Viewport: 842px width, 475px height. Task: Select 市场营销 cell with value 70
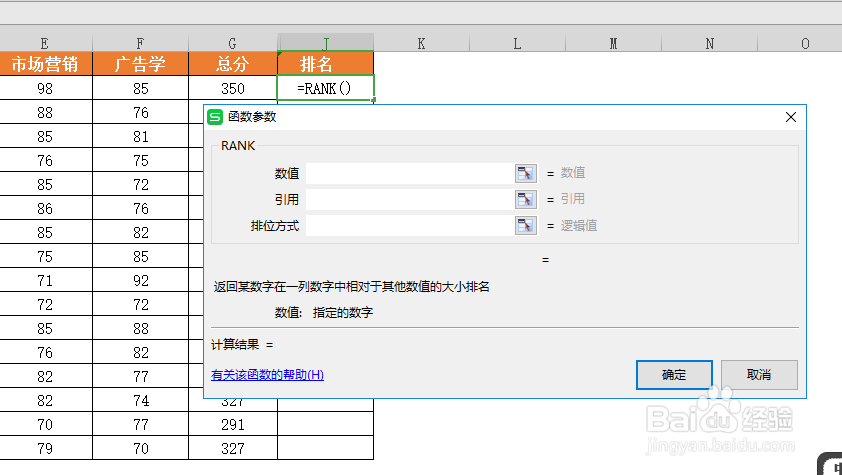click(46, 424)
